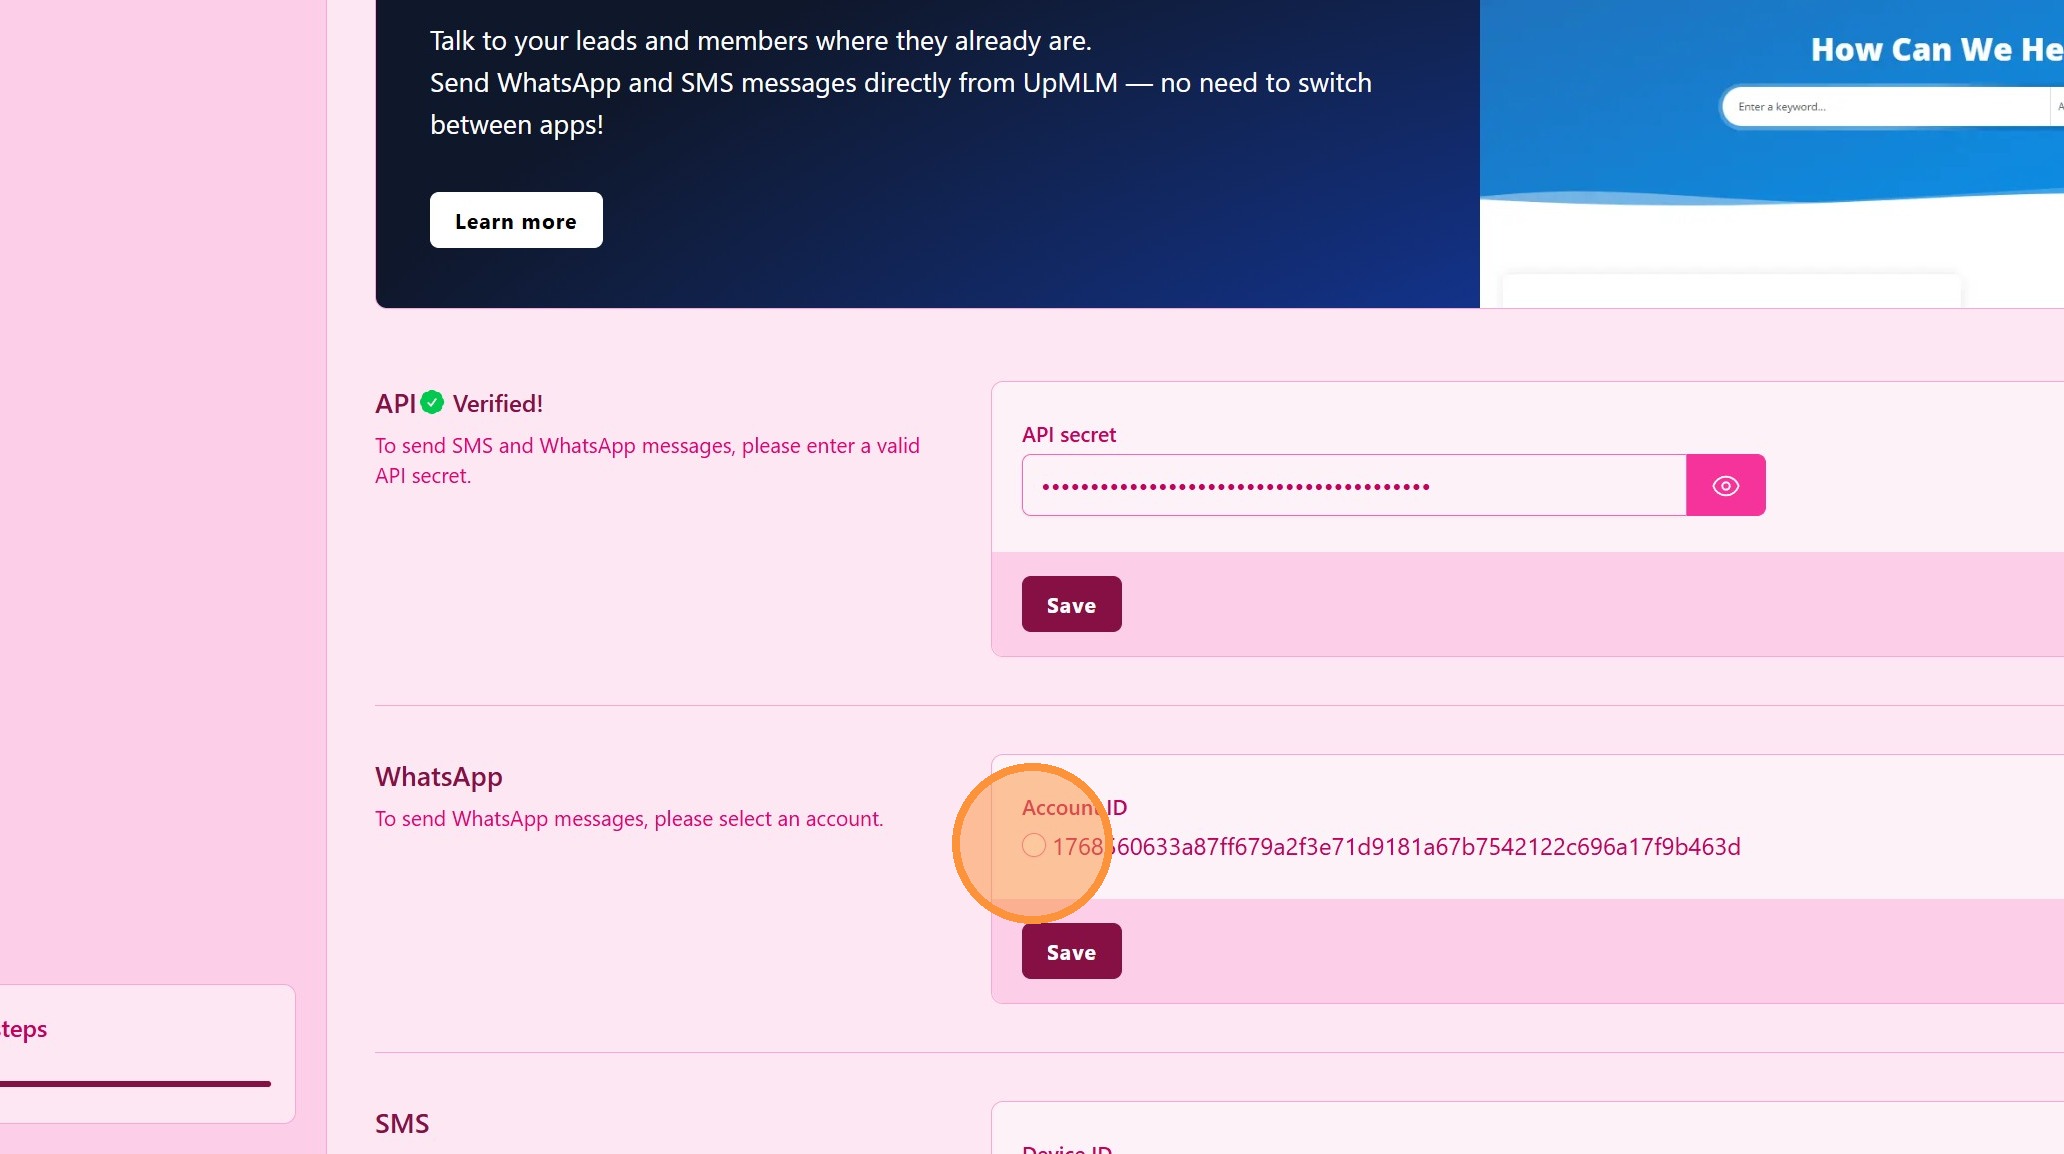Save the API secret settings

[1071, 605]
